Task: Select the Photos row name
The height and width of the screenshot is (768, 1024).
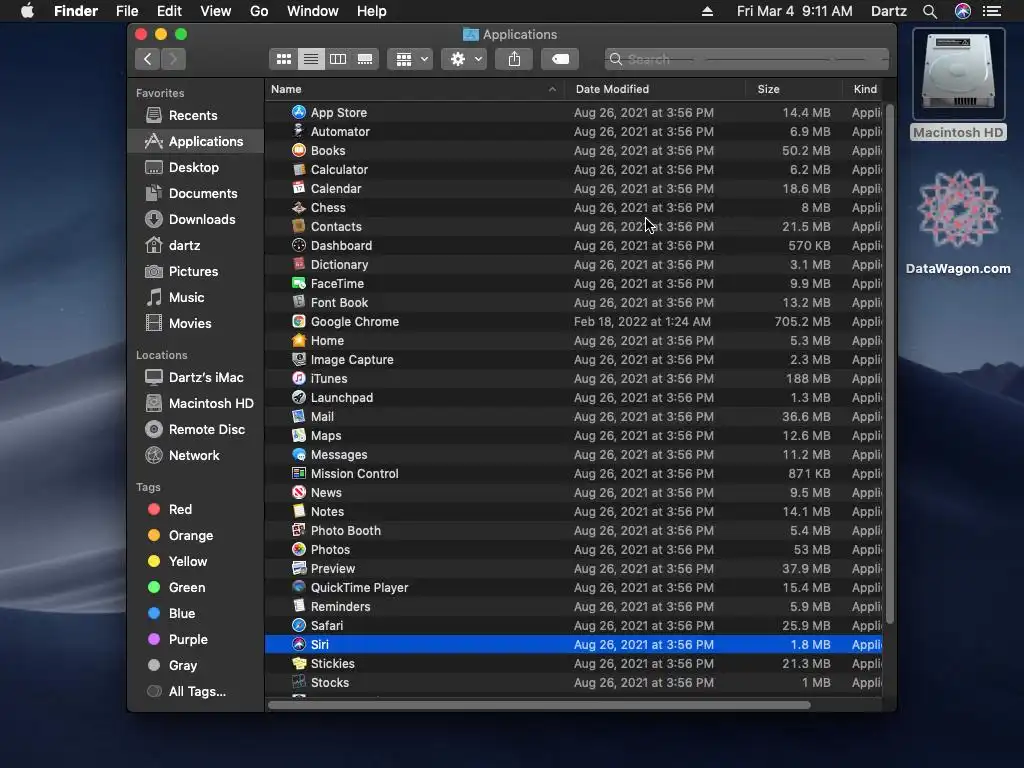Action: pos(330,550)
